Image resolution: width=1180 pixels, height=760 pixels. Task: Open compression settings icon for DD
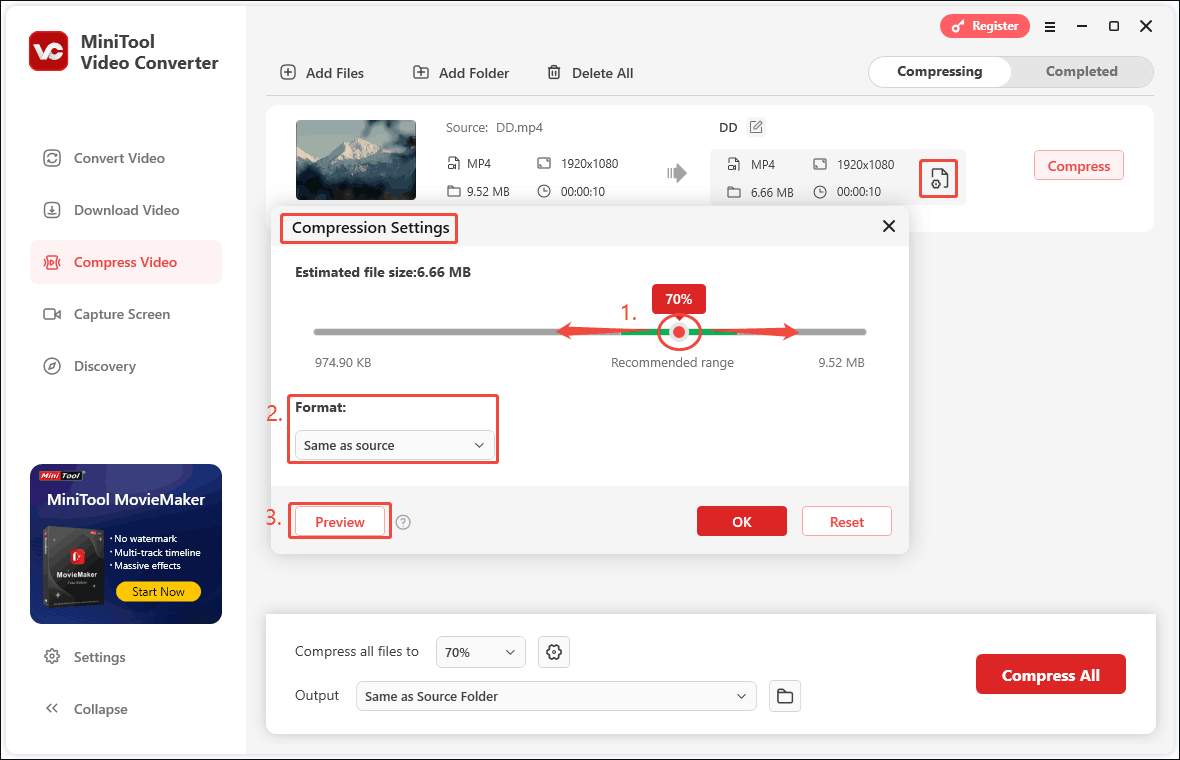[938, 178]
